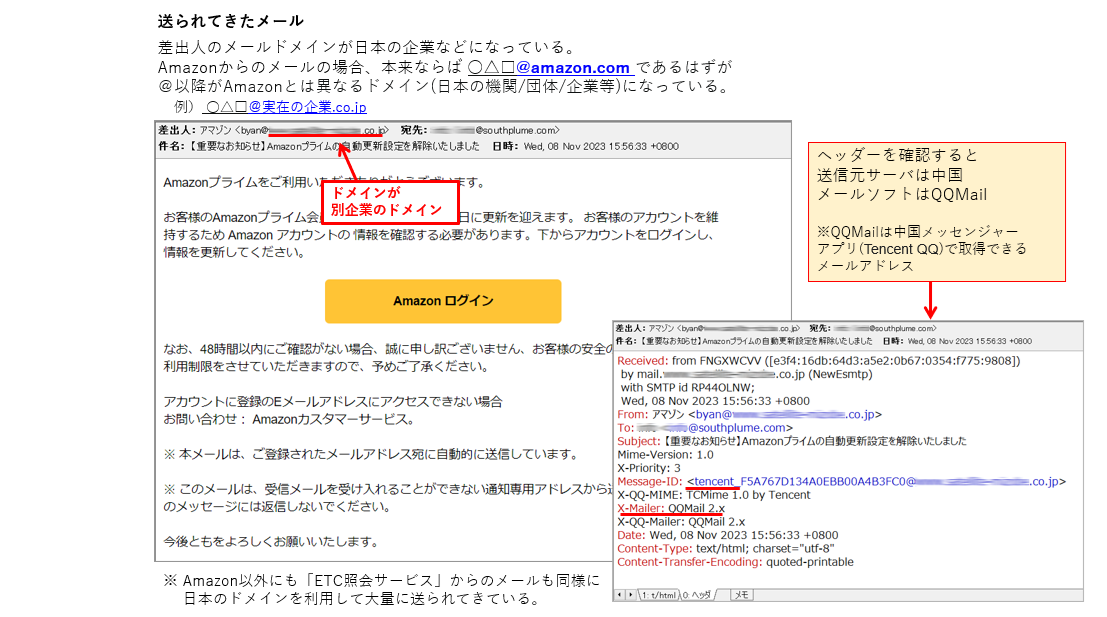This screenshot has height=617, width=1107.
Task: Click the Subject: line in header source
Action: click(x=792, y=441)
